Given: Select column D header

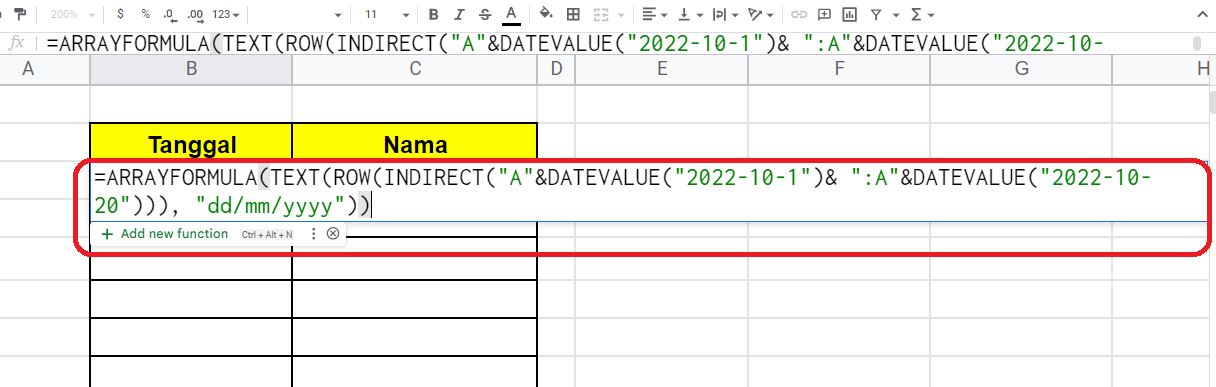Looking at the screenshot, I should click(556, 69).
